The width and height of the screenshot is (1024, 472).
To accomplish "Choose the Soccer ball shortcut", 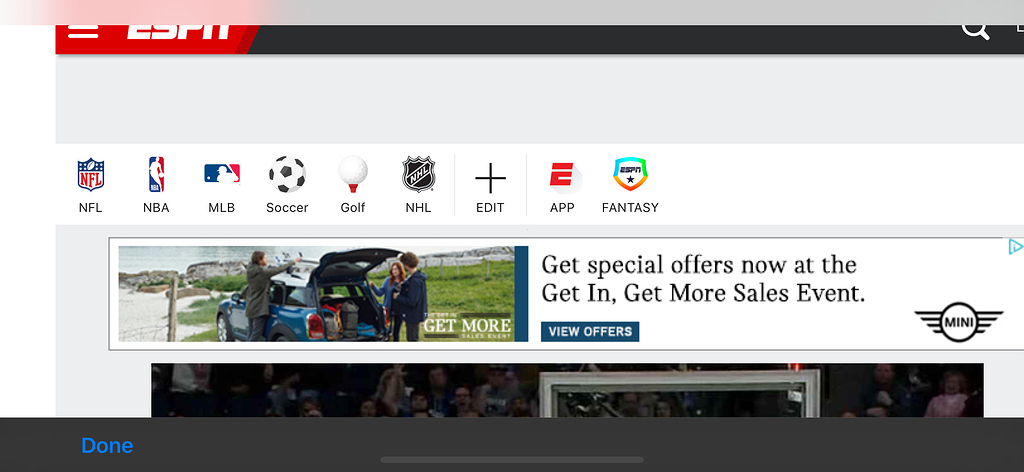I will (287, 185).
